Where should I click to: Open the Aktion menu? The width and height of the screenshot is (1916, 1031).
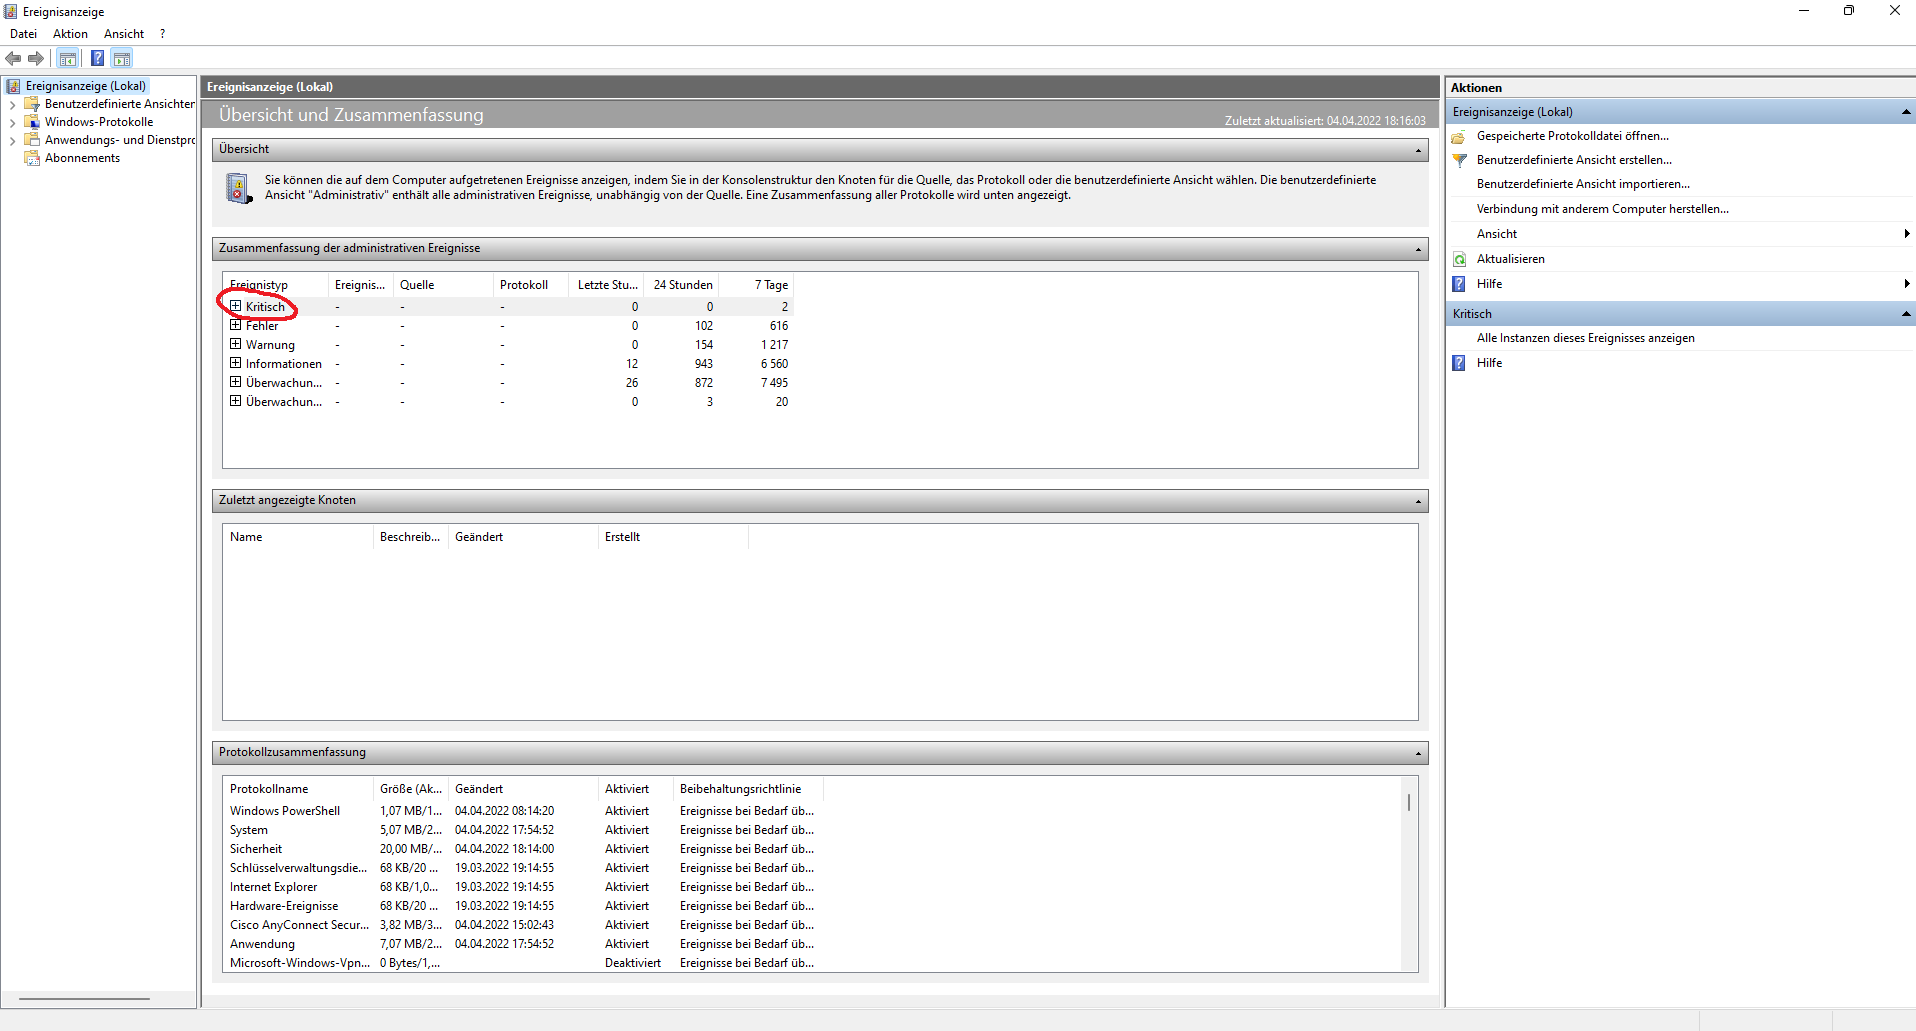click(70, 34)
